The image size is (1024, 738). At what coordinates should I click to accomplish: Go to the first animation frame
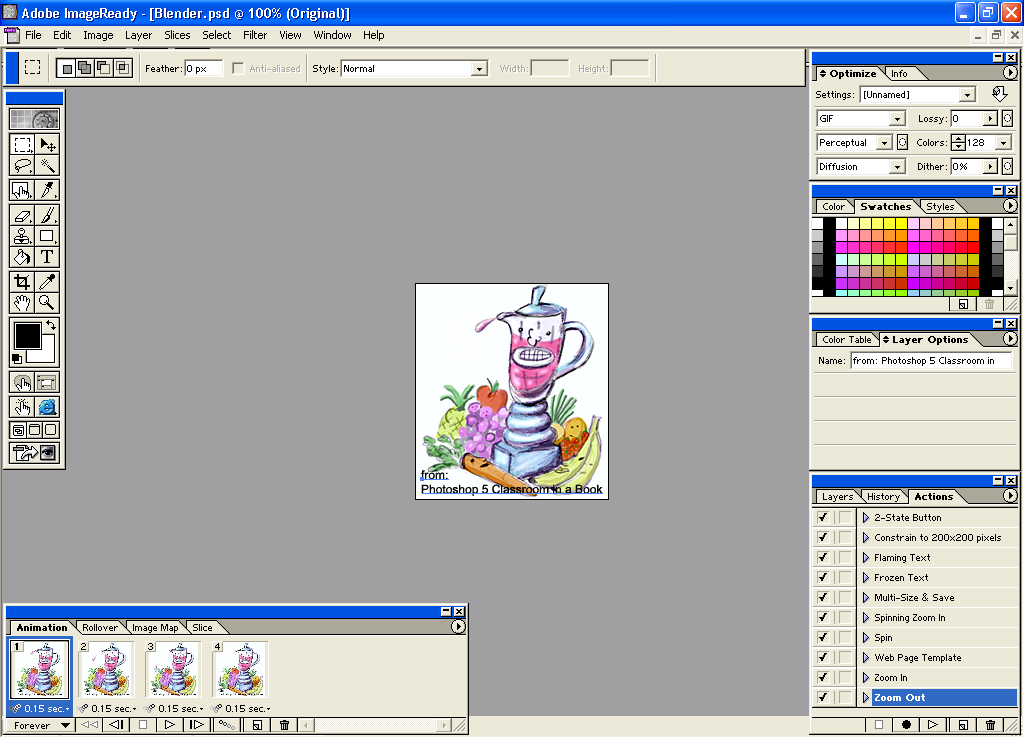click(x=89, y=724)
